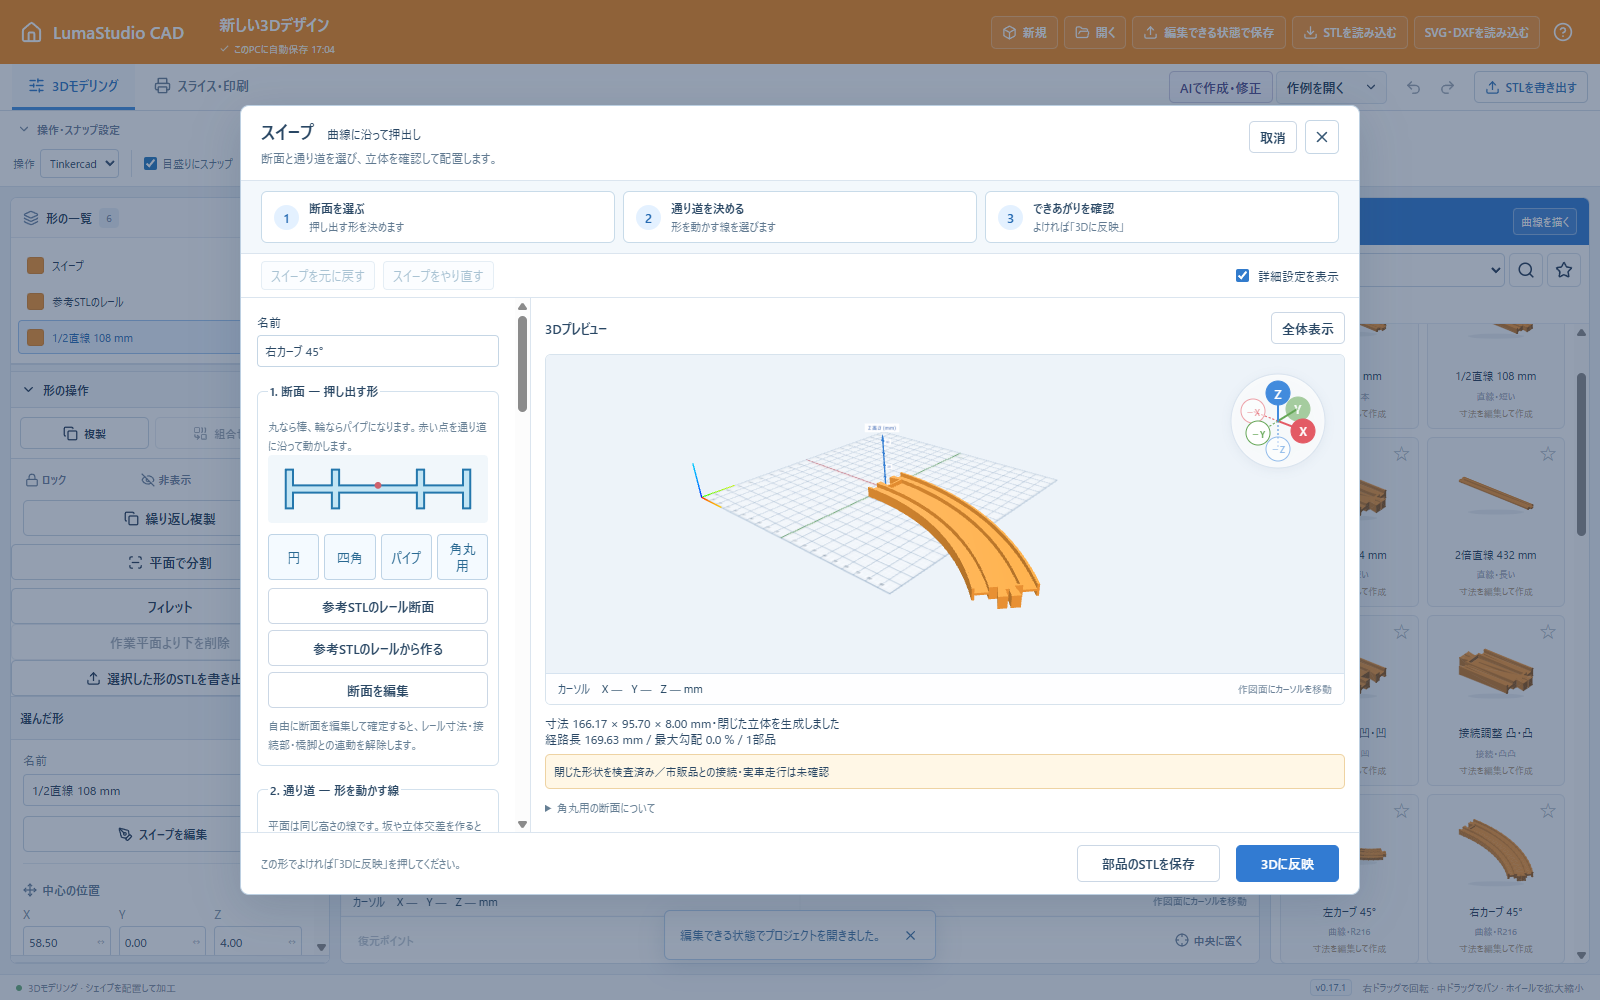The image size is (1600, 1000).
Task: Go to step 2 通り道を決める
Action: [x=799, y=217]
